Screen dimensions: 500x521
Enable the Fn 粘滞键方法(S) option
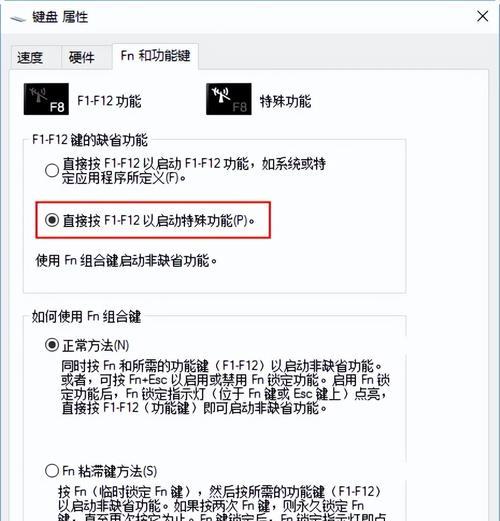(52, 471)
